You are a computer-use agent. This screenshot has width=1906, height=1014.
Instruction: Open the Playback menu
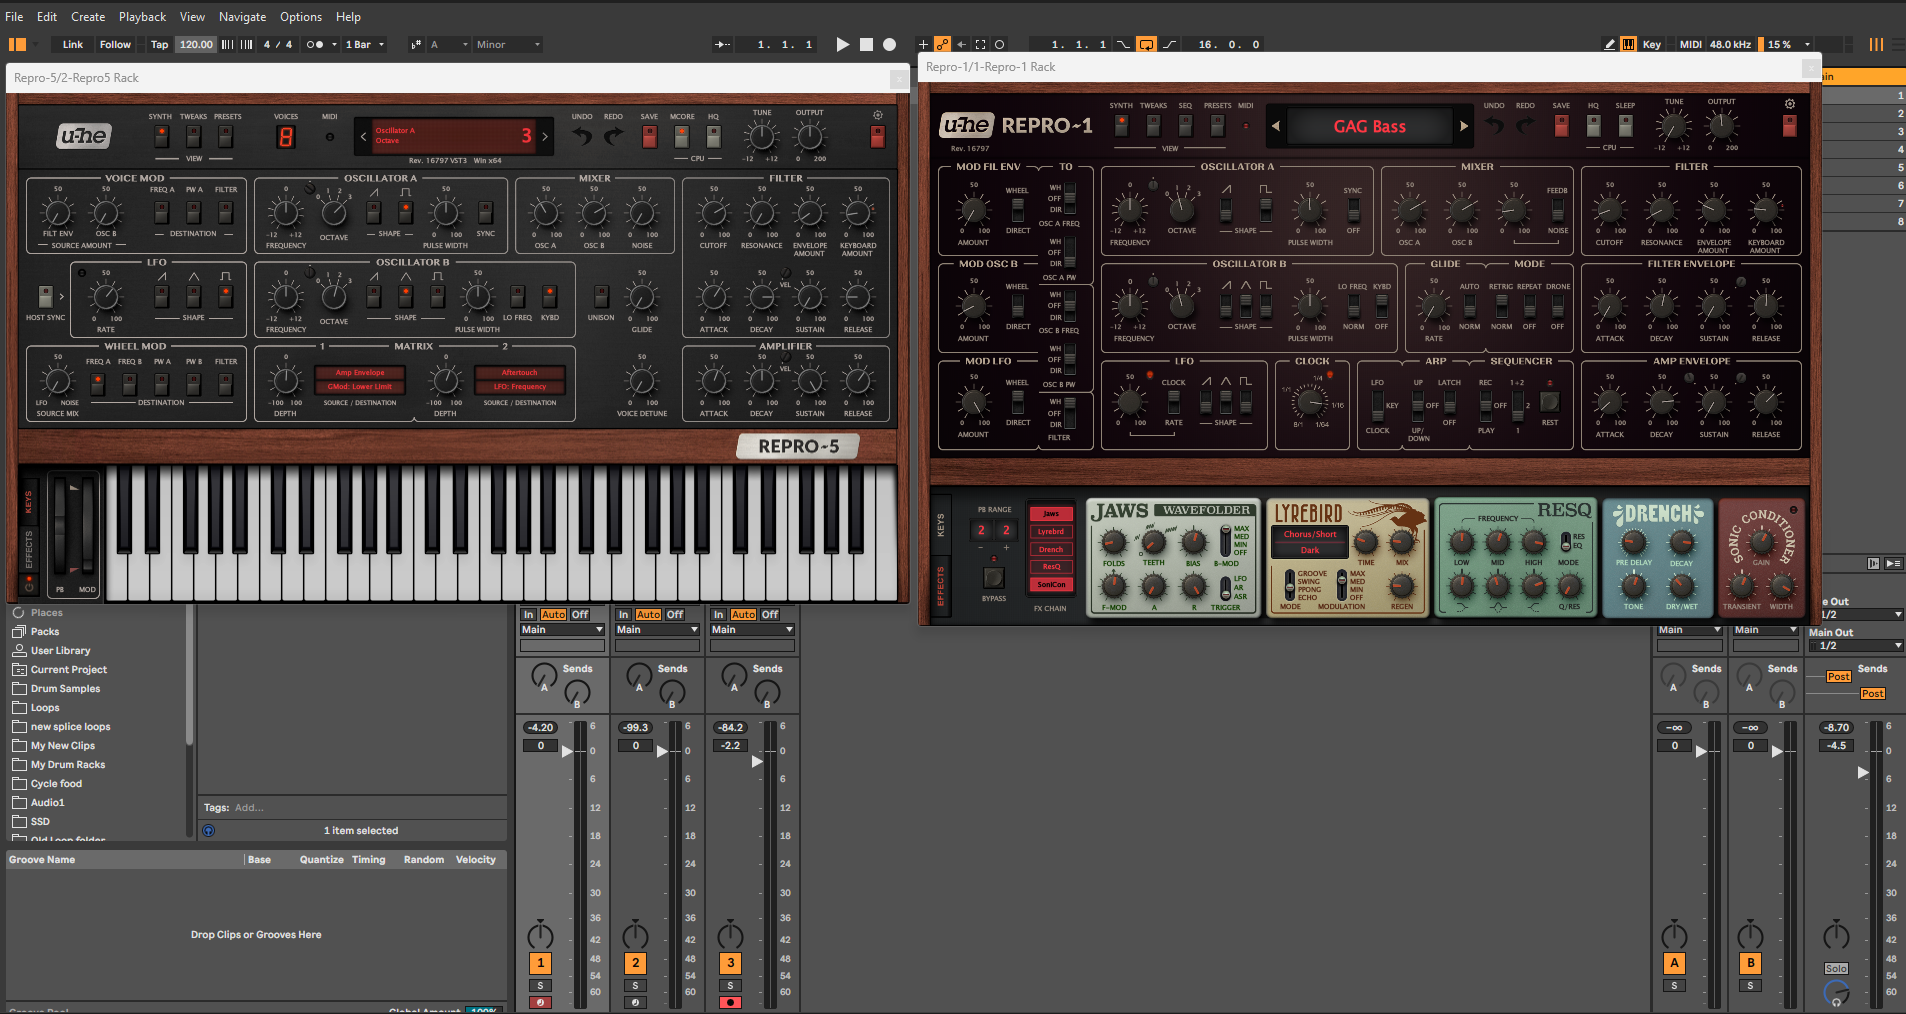[142, 16]
